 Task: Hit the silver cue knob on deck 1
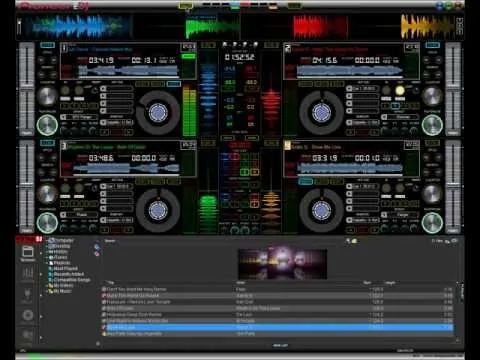point(47,97)
